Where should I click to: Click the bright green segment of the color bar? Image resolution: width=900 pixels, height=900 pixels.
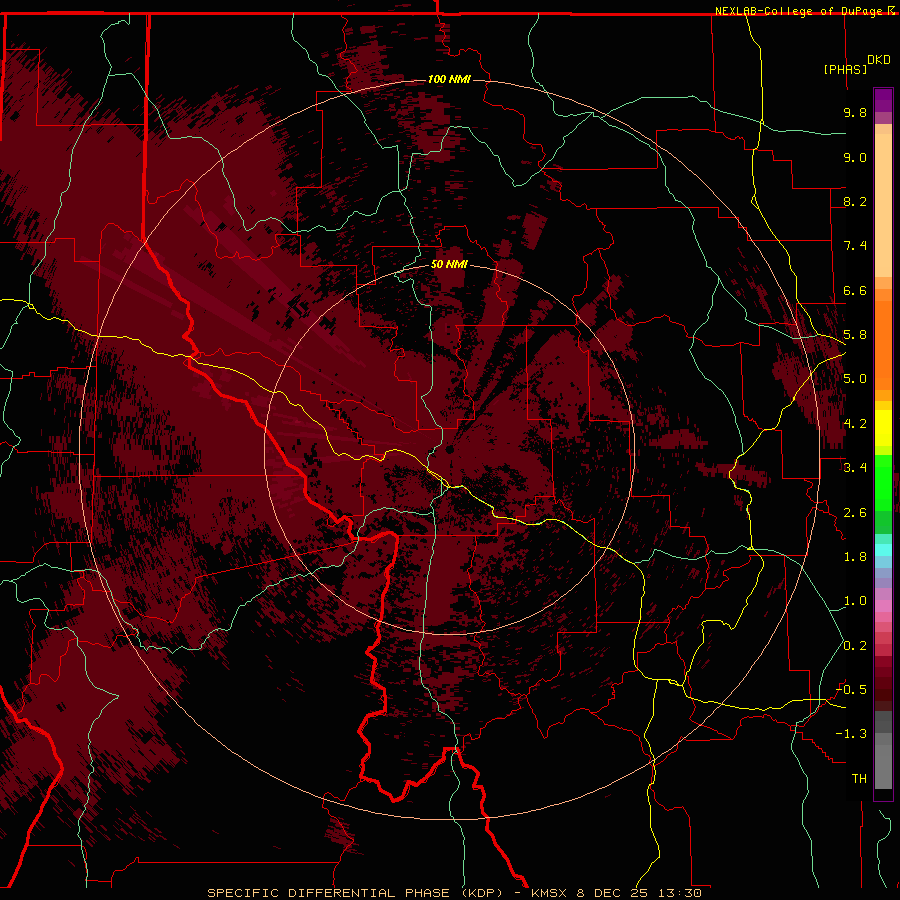tap(883, 482)
